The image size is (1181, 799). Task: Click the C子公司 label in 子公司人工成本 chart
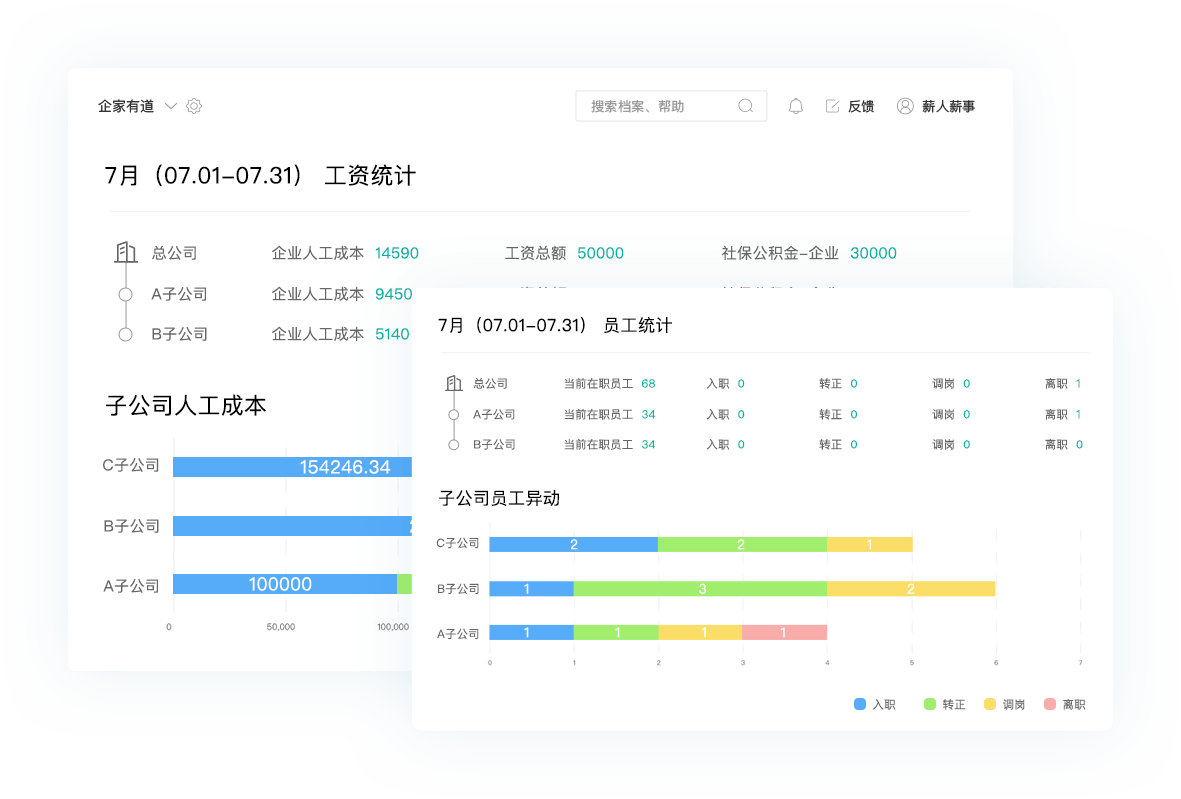click(131, 465)
